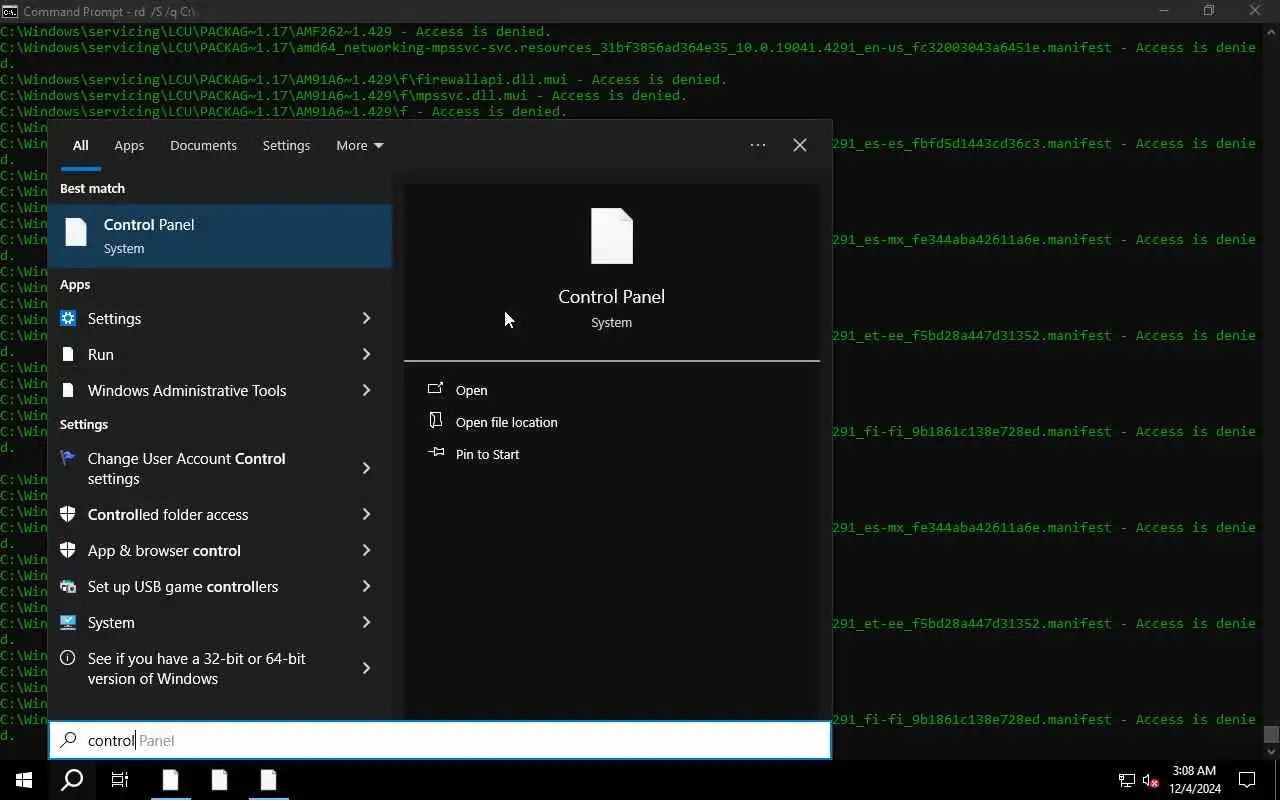Click the second blank app taskbar icon
This screenshot has height=800, width=1280.
219,780
